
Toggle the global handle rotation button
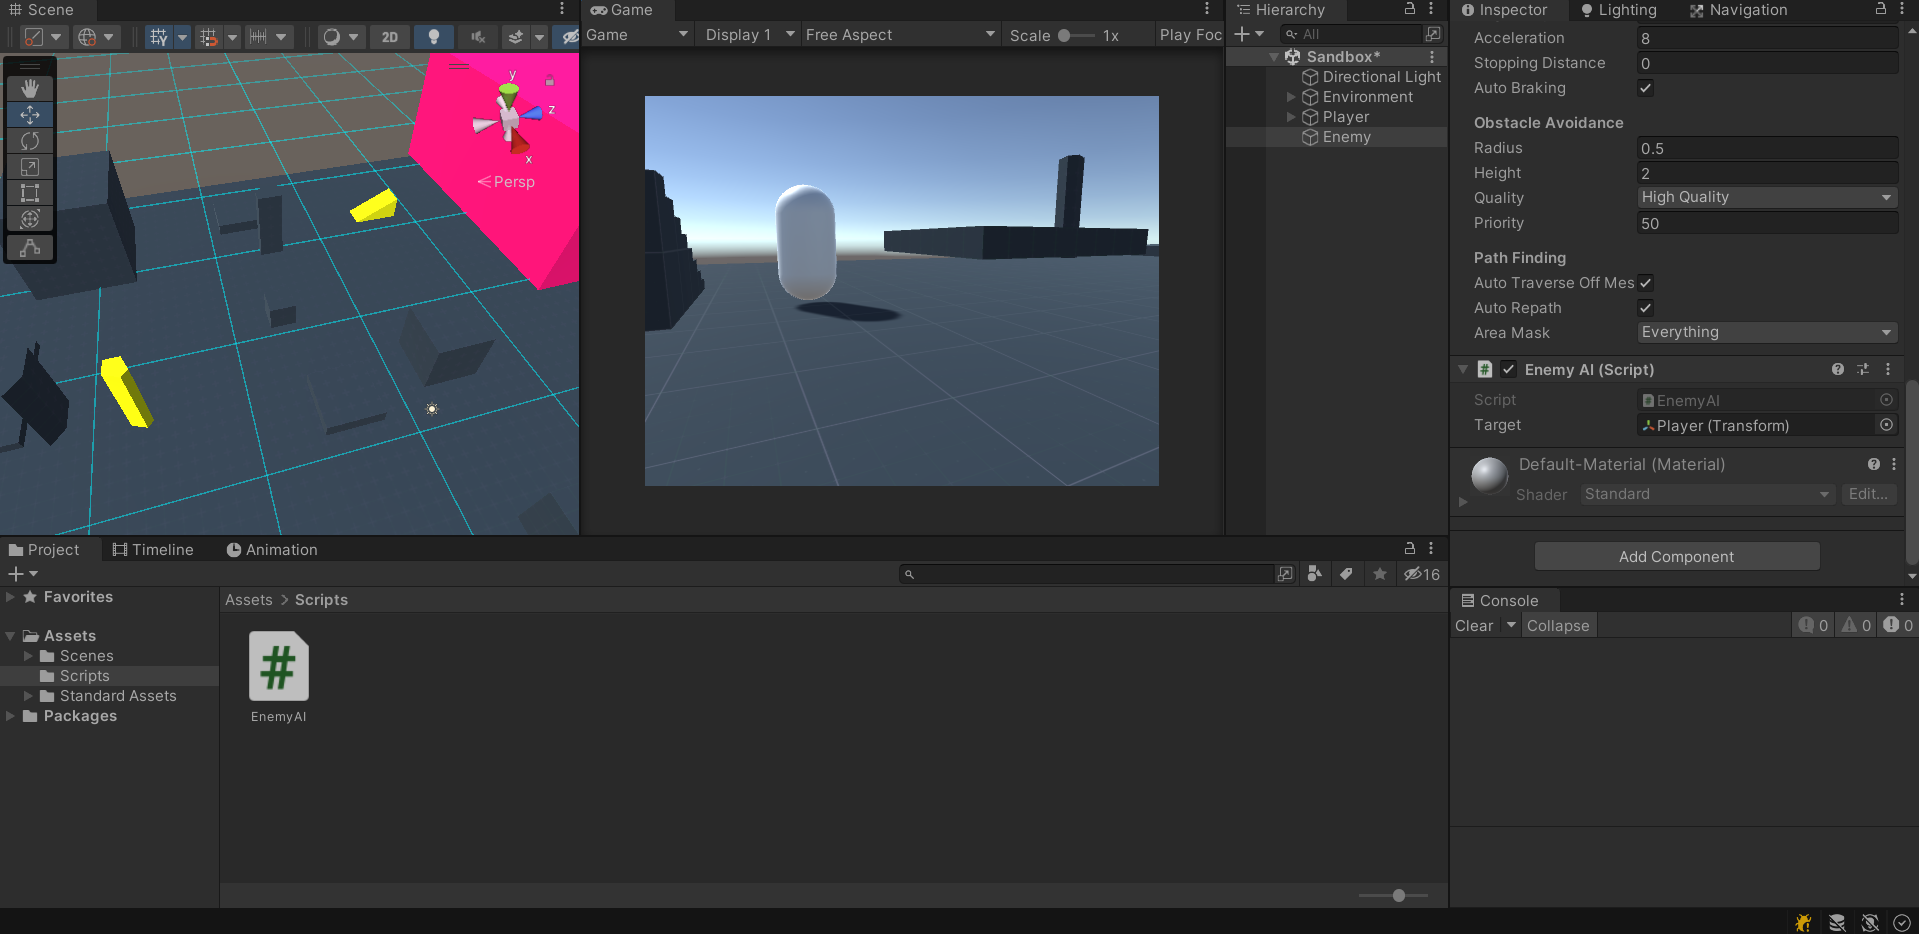tap(96, 37)
